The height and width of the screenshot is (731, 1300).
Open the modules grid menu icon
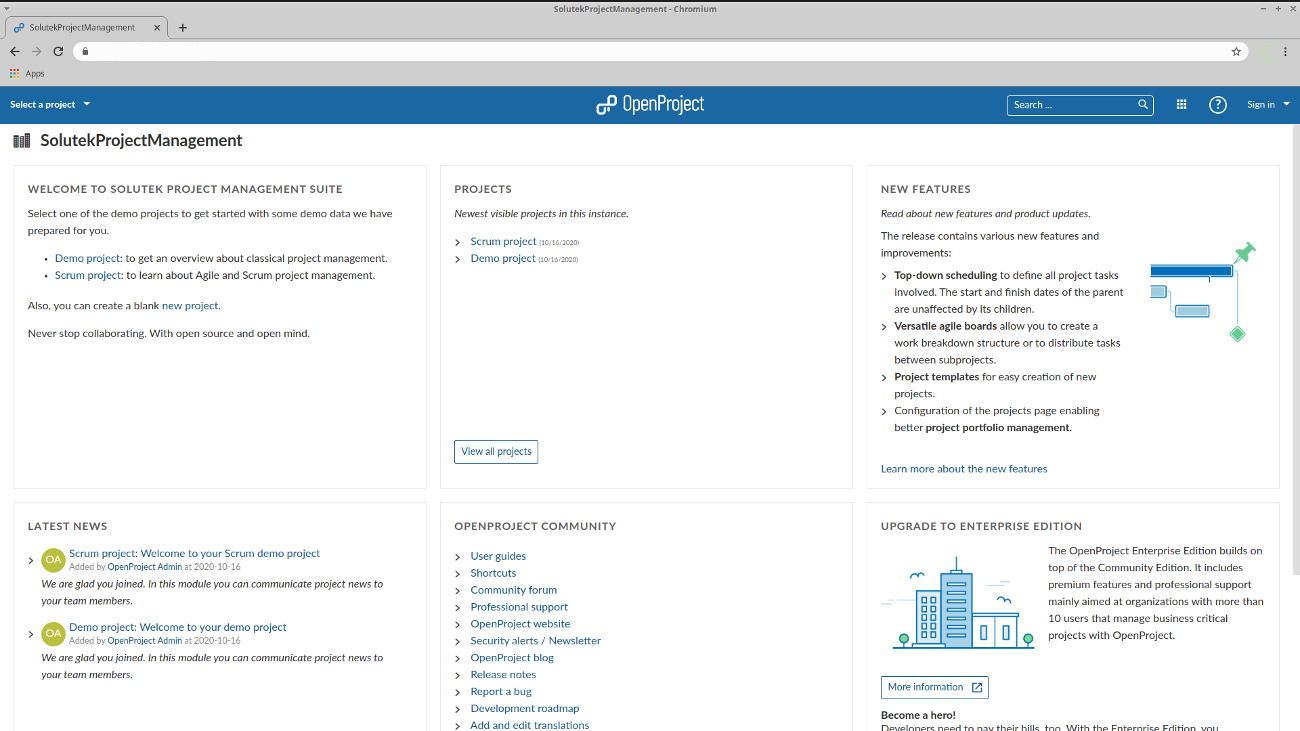pos(1181,104)
